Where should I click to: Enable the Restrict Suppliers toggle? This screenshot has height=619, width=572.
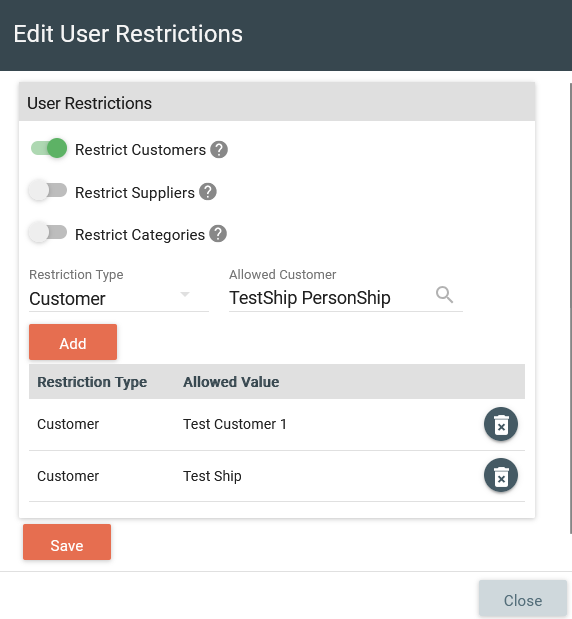tap(48, 191)
